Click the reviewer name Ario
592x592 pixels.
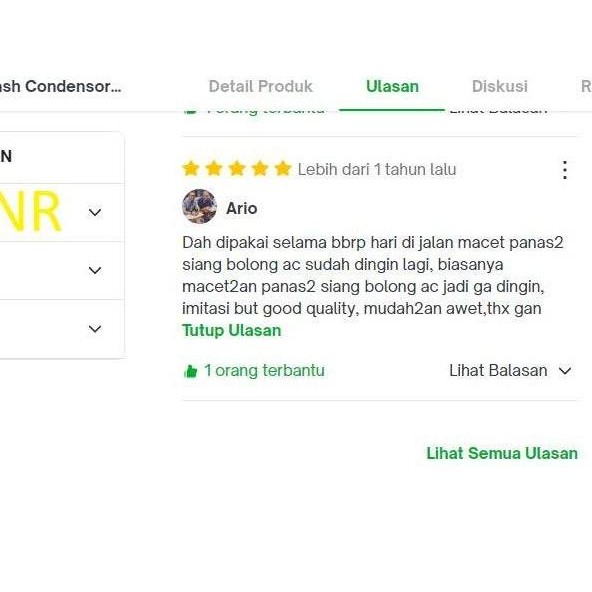pos(242,208)
